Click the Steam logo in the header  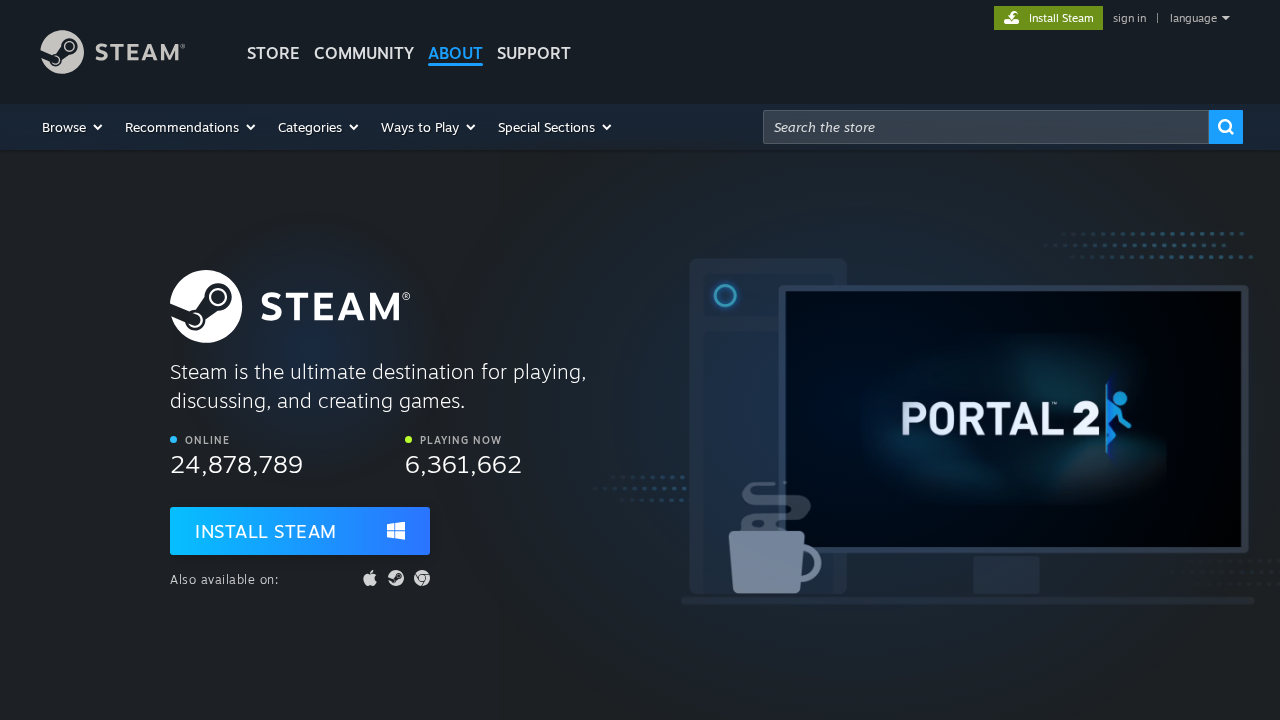point(112,52)
